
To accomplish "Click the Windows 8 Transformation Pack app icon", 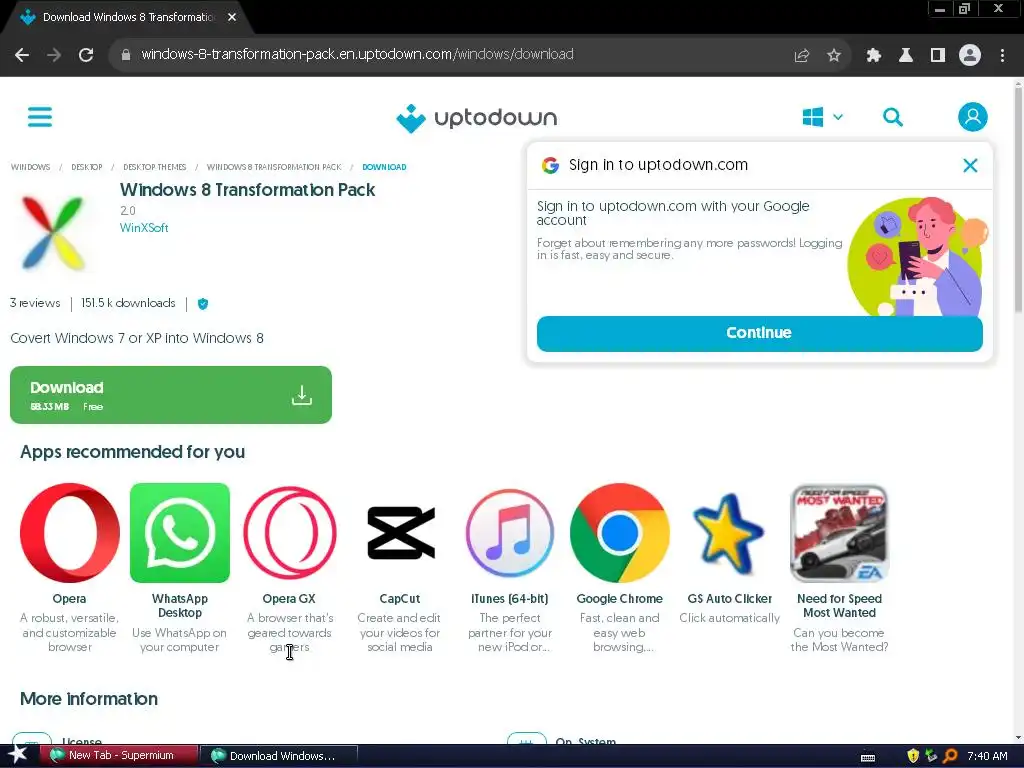I will point(54,232).
